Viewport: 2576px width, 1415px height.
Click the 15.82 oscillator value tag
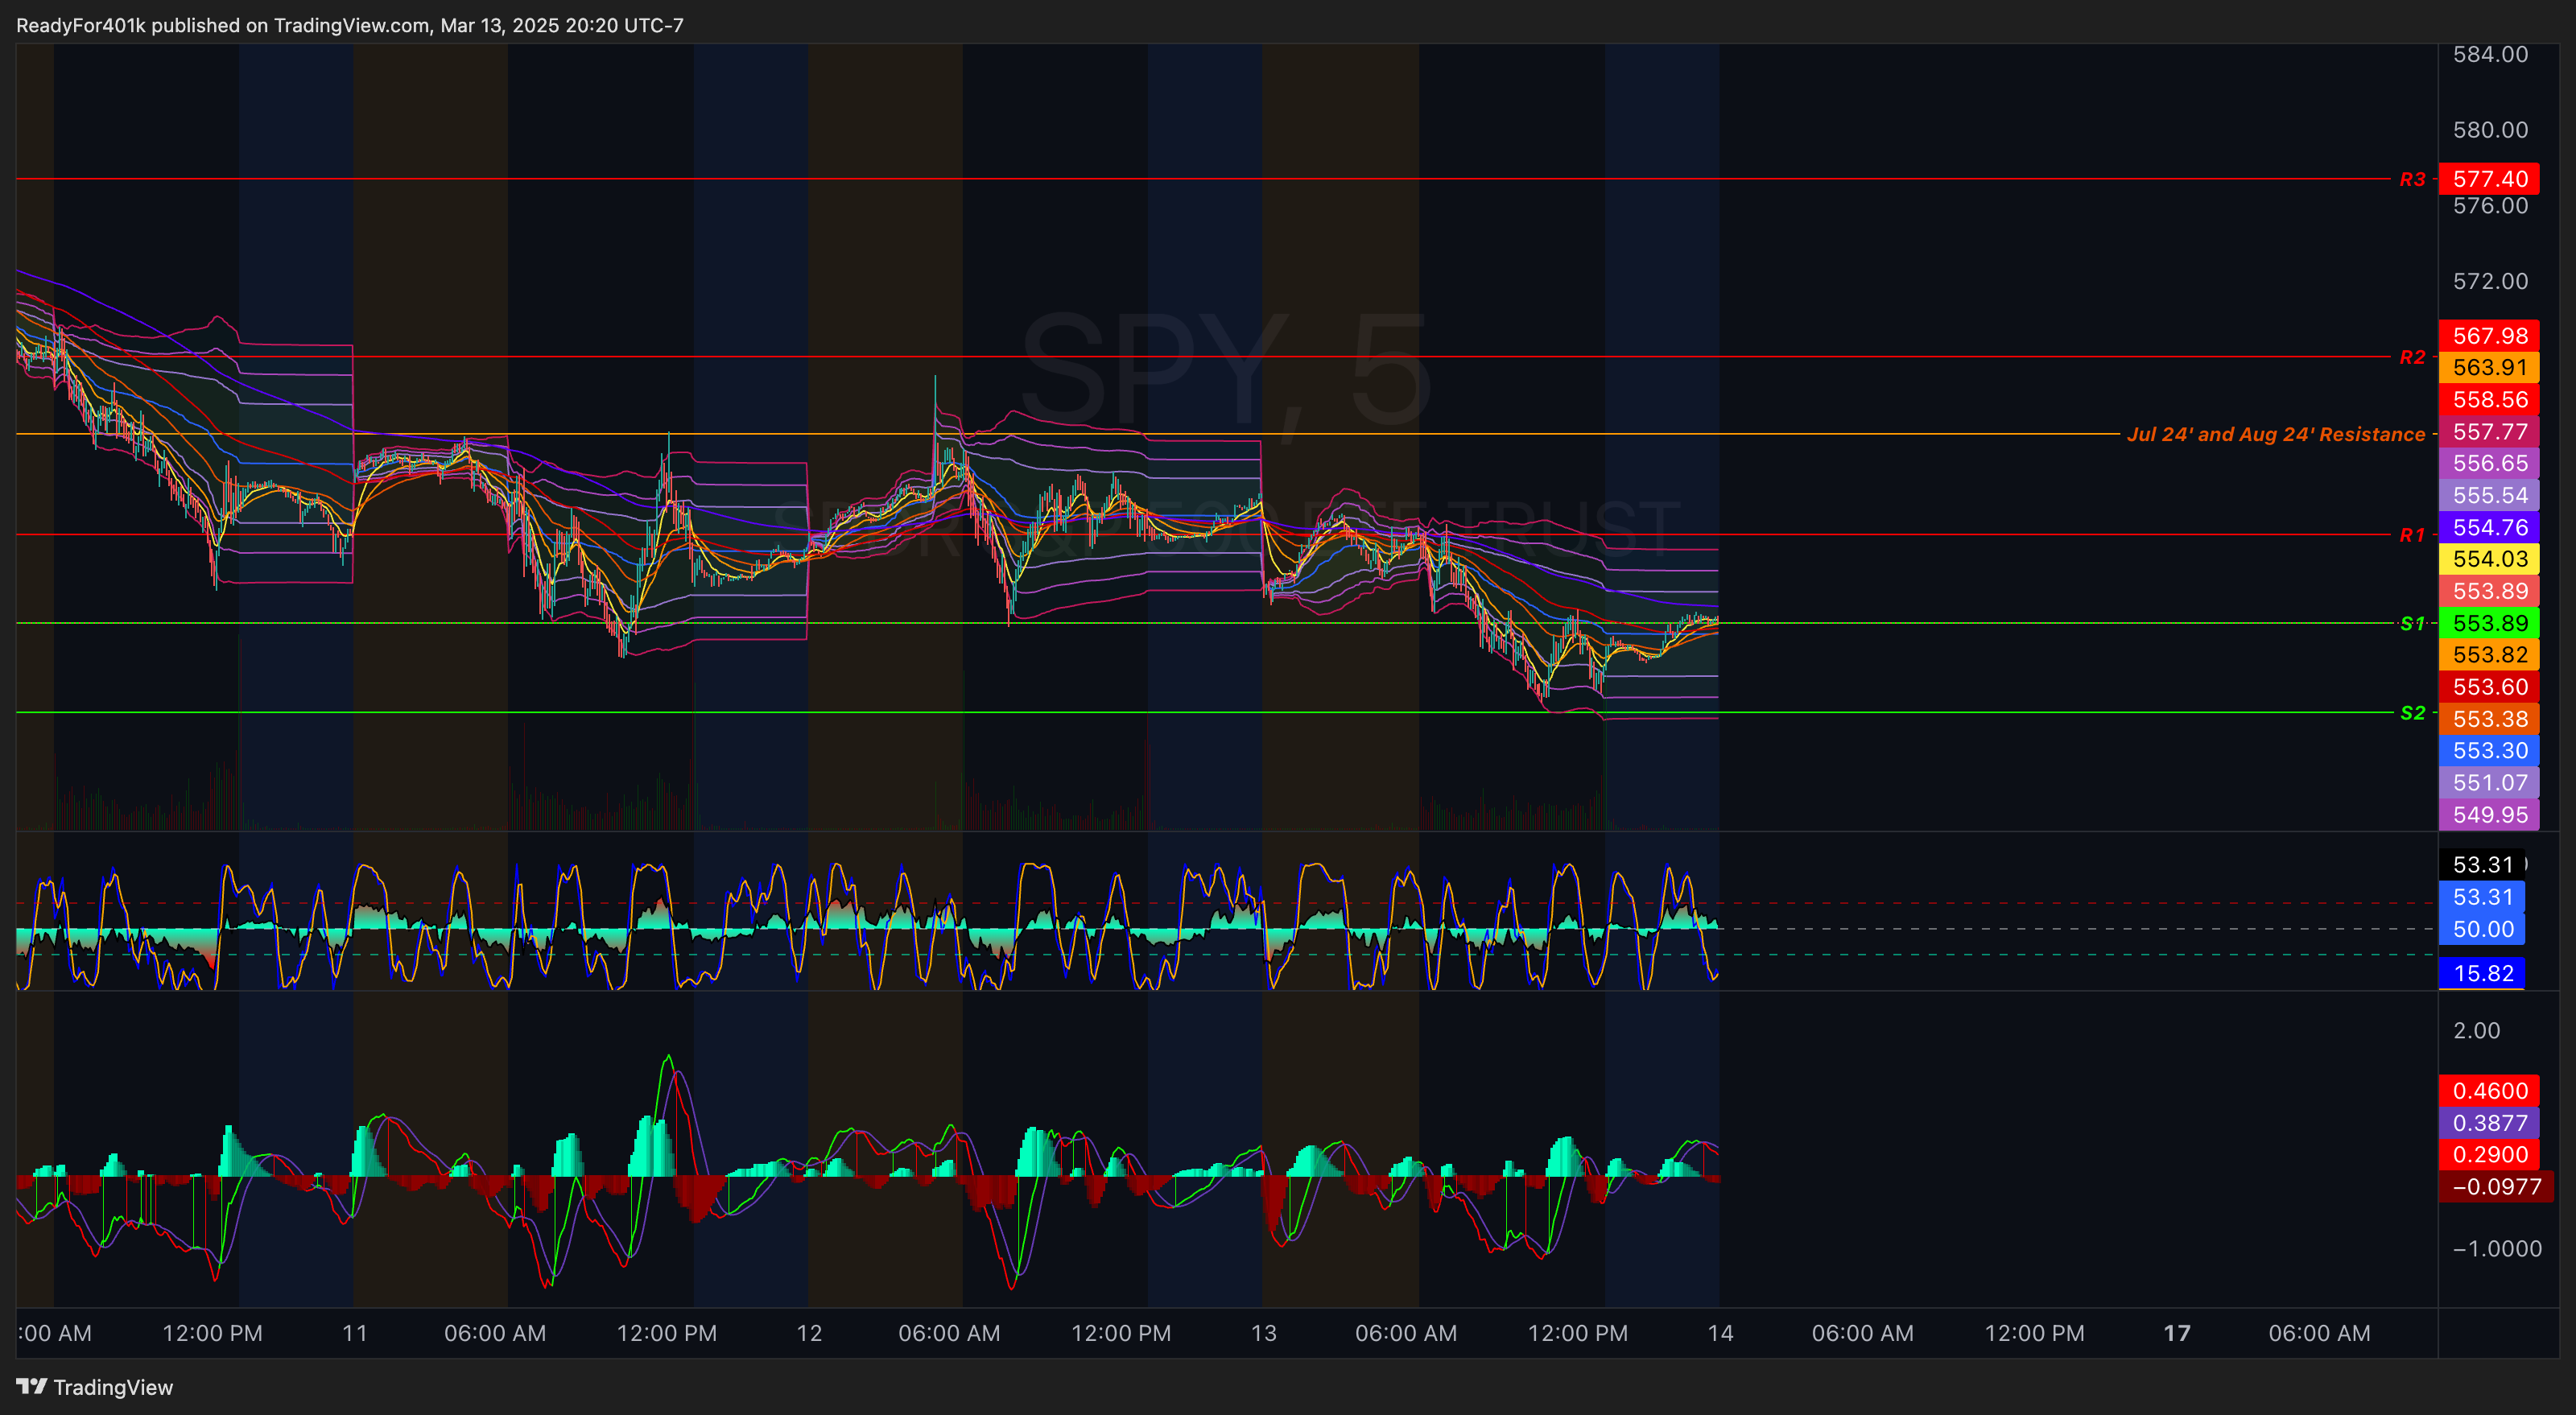pos(2482,973)
